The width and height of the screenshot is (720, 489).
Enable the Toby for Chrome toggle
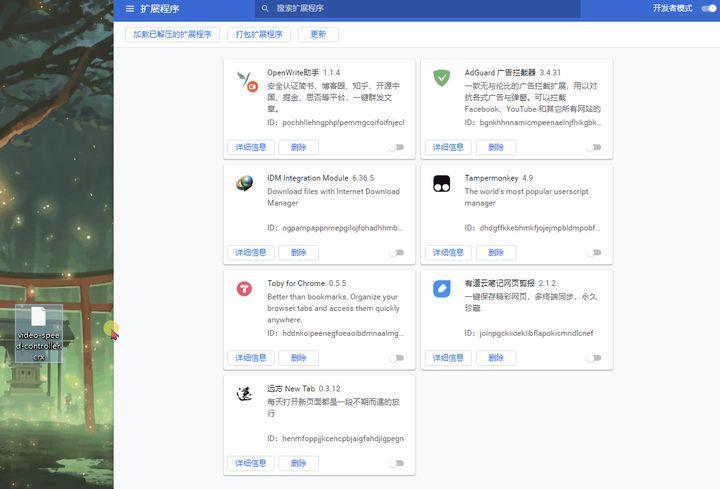tap(397, 358)
